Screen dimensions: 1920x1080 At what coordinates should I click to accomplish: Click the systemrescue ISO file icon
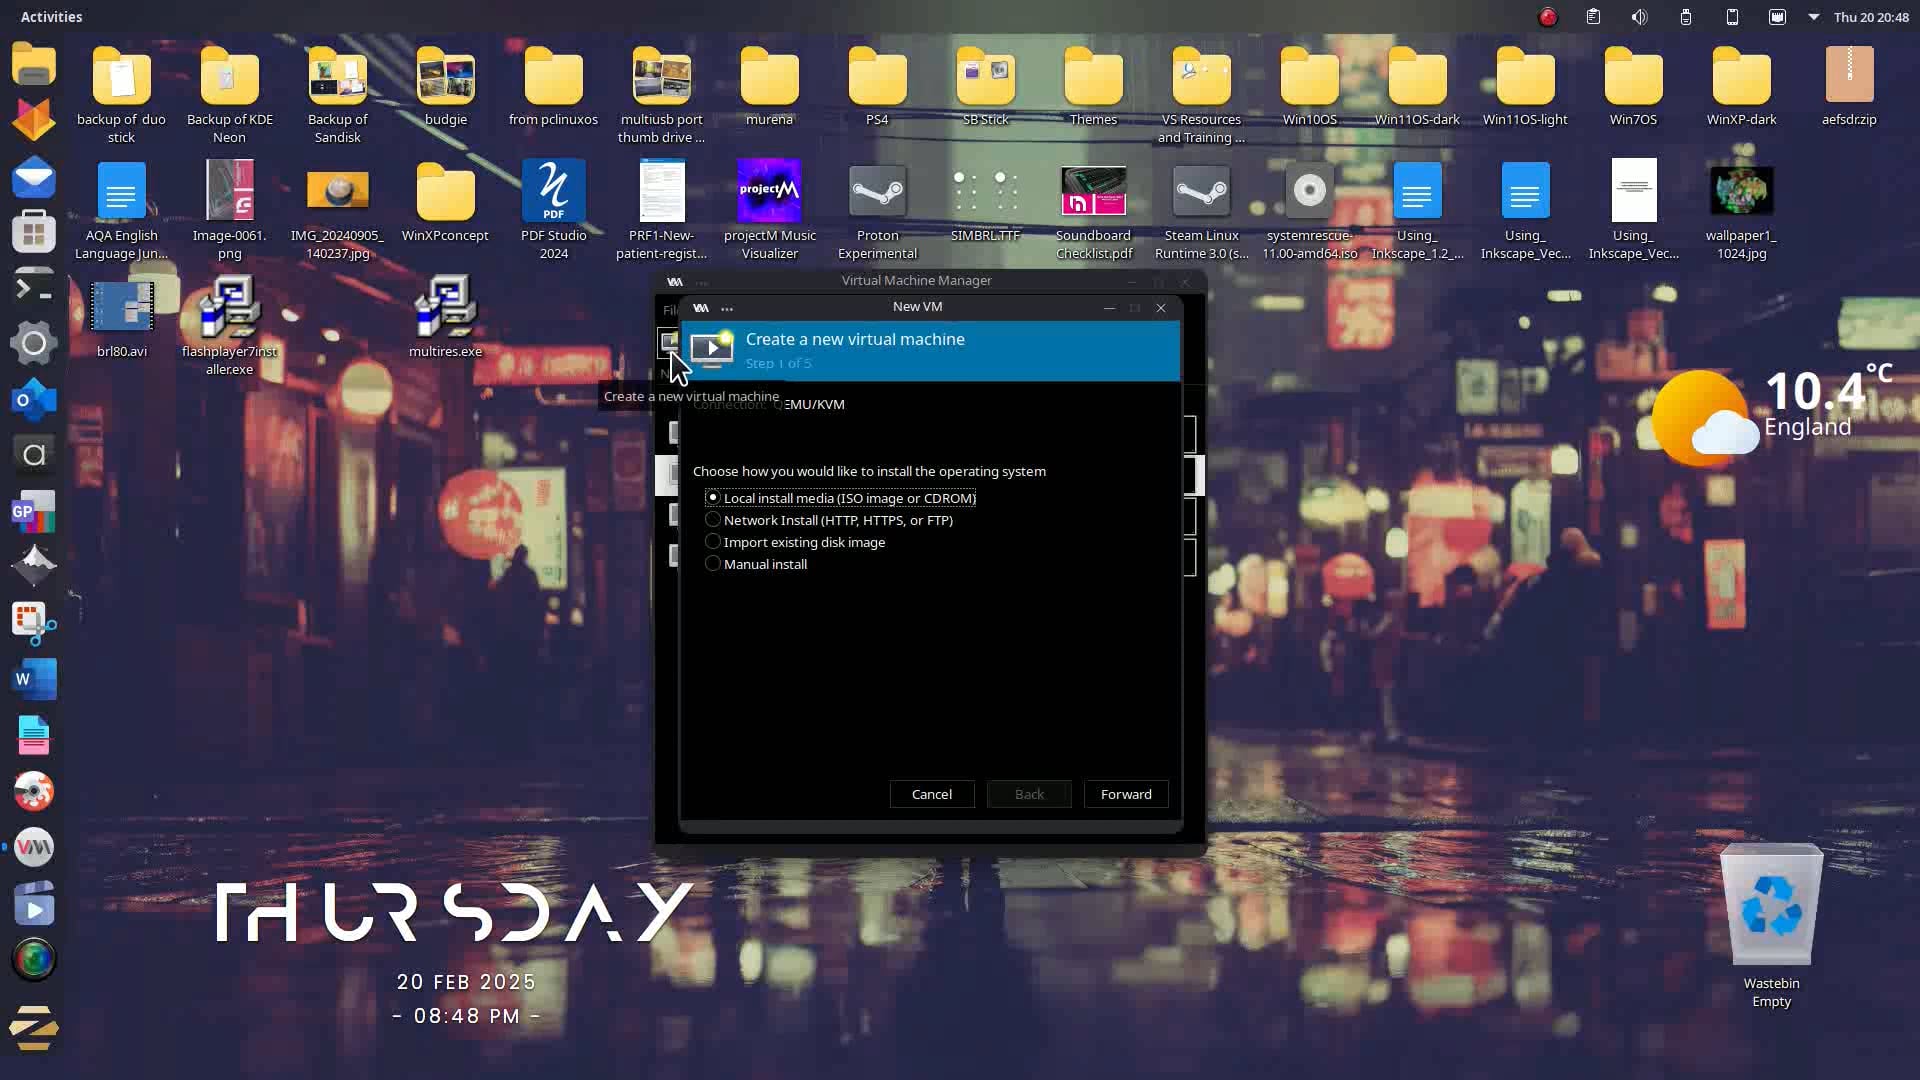click(x=1309, y=190)
